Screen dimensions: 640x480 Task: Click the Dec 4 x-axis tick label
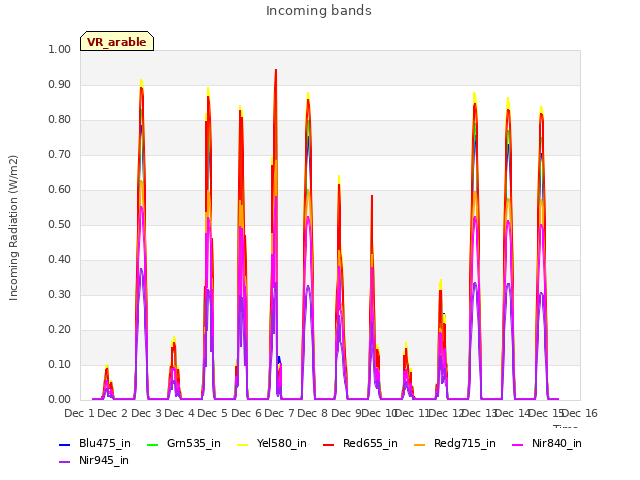tap(179, 413)
